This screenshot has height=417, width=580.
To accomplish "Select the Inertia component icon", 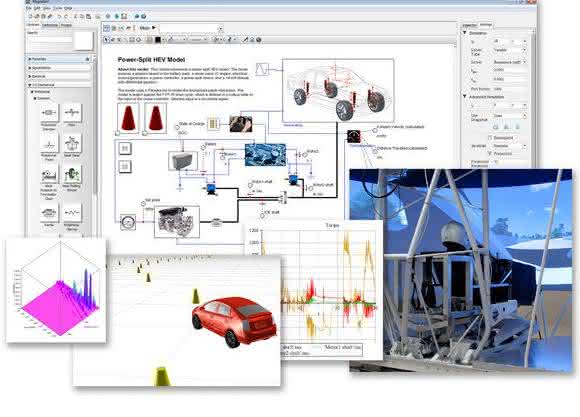I will pos(49,213).
